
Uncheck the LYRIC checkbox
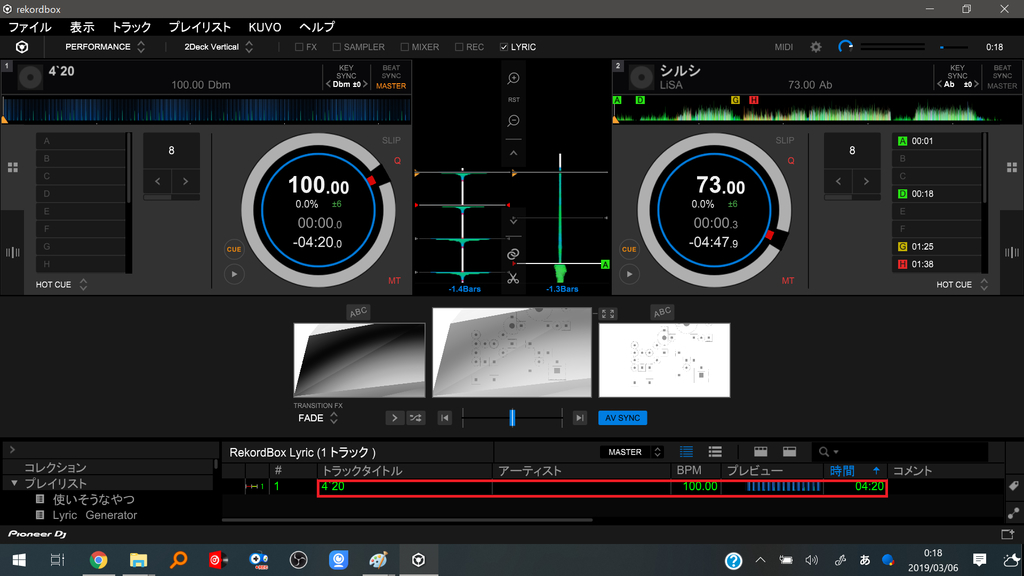click(x=504, y=47)
